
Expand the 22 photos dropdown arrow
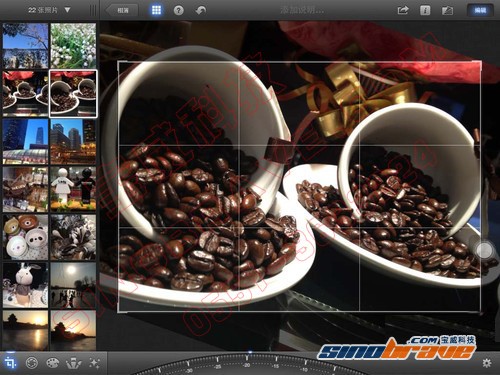(67, 10)
